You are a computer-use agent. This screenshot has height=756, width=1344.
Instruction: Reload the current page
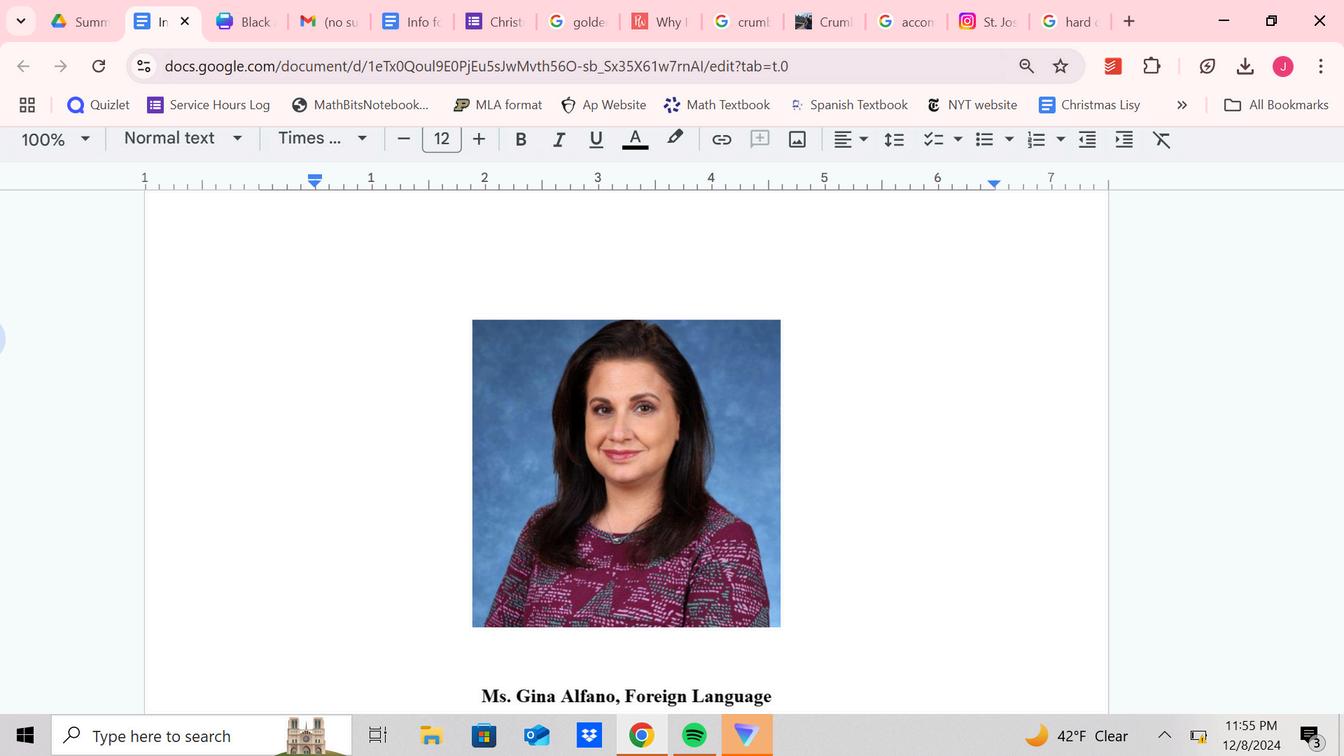click(98, 66)
